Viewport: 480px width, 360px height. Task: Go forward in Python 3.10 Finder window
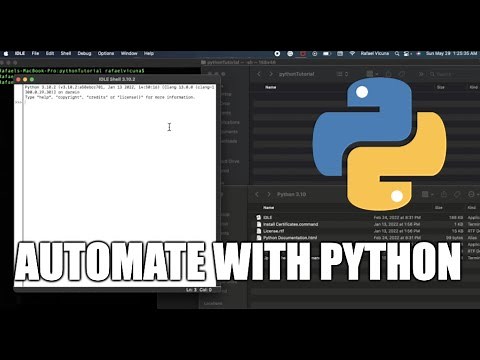point(269,194)
